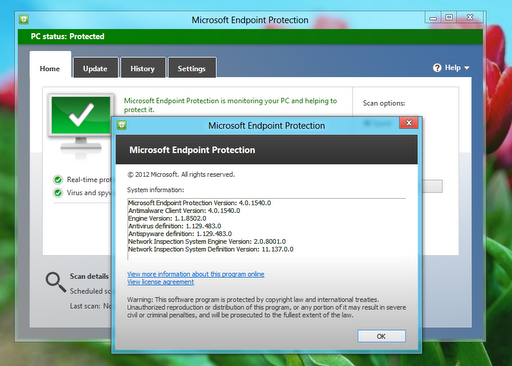
Task: Click the shield icon in About dialog title
Action: tap(122, 125)
